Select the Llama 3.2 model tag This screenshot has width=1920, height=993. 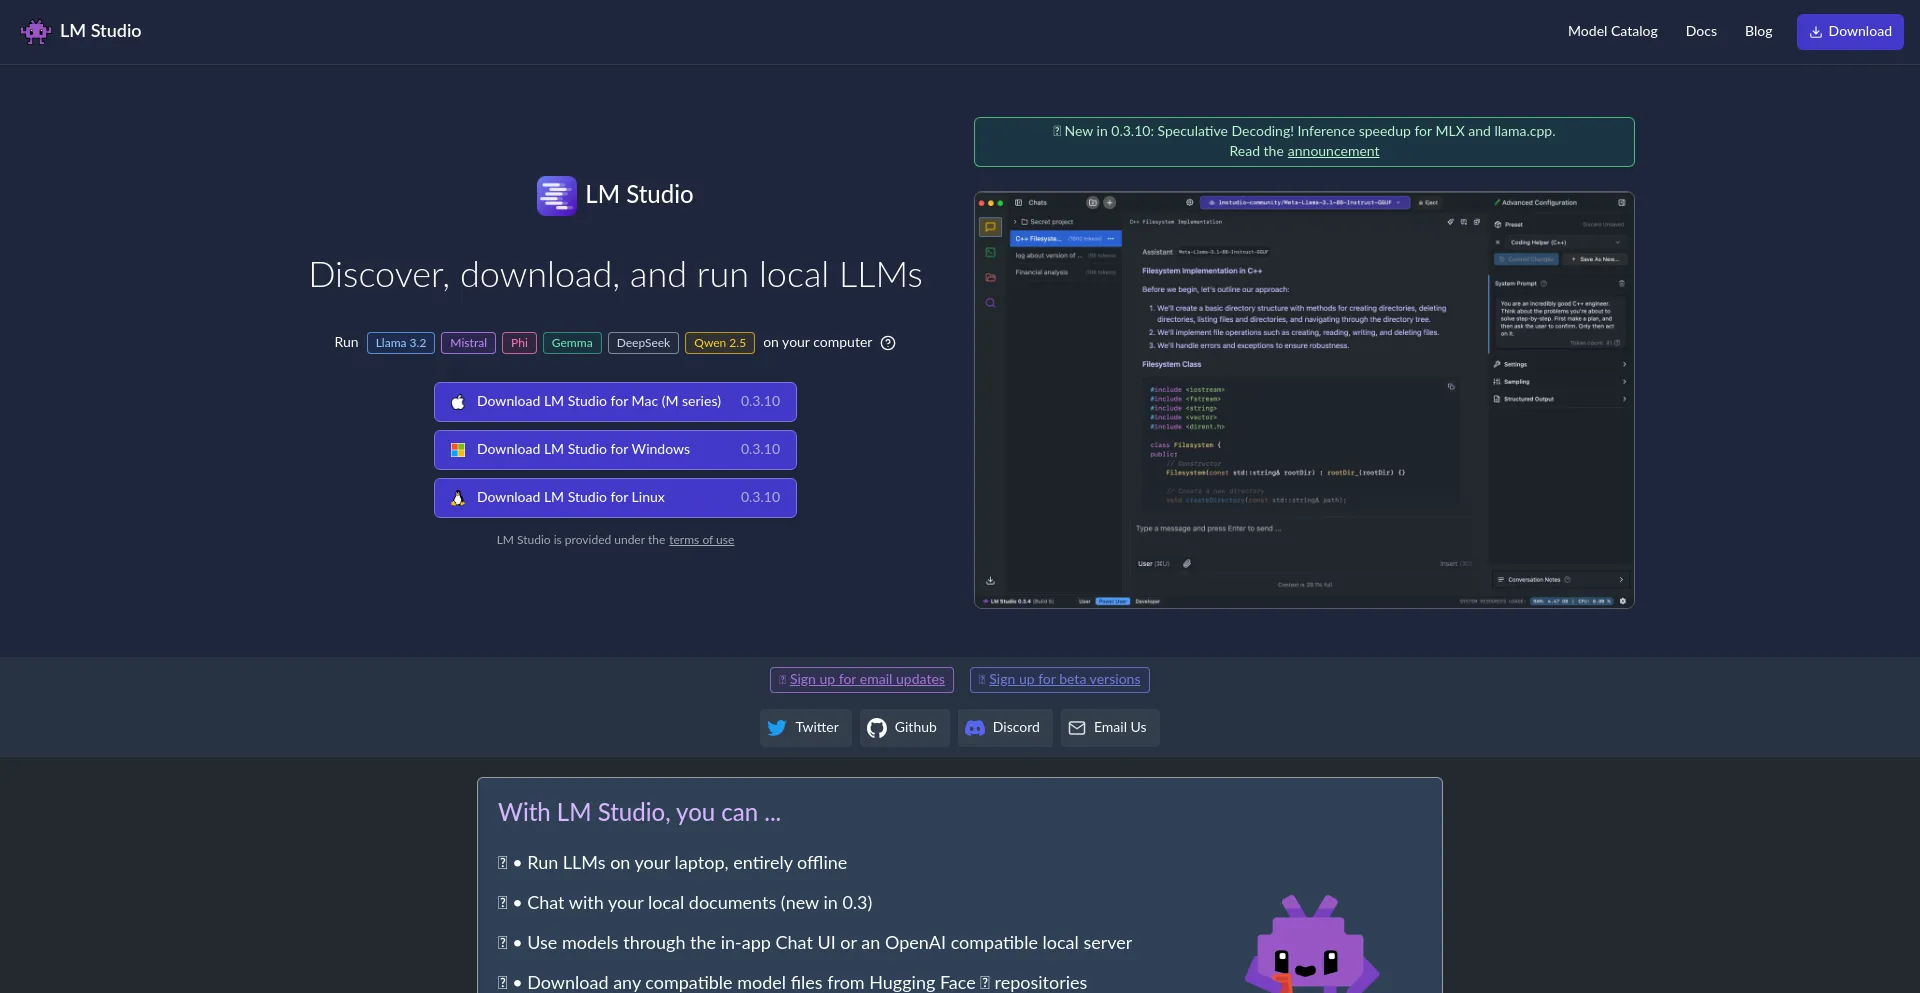tap(400, 343)
